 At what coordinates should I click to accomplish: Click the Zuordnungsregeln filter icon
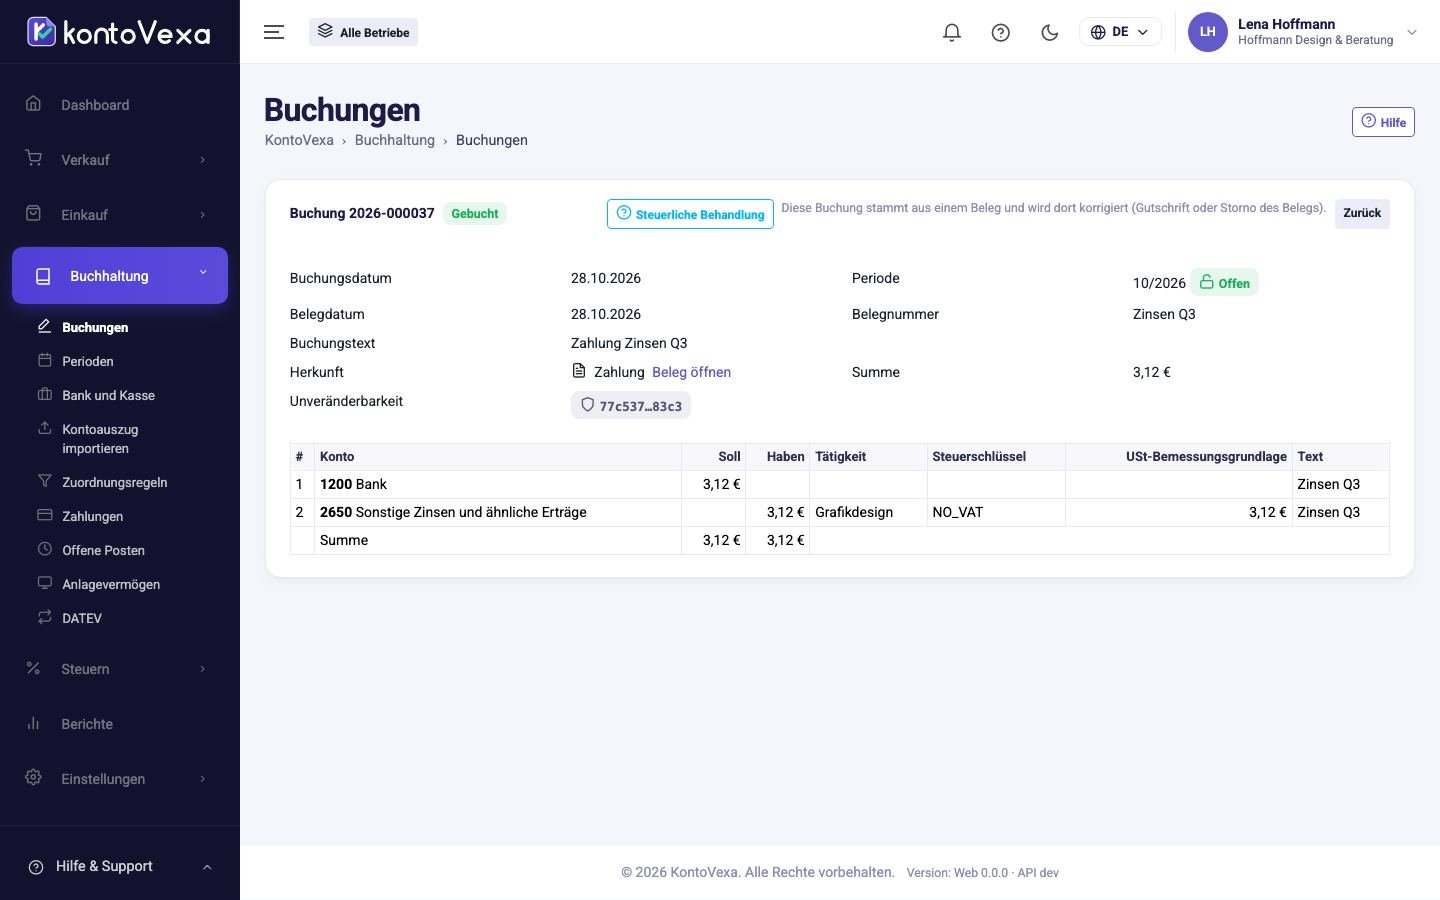(44, 481)
